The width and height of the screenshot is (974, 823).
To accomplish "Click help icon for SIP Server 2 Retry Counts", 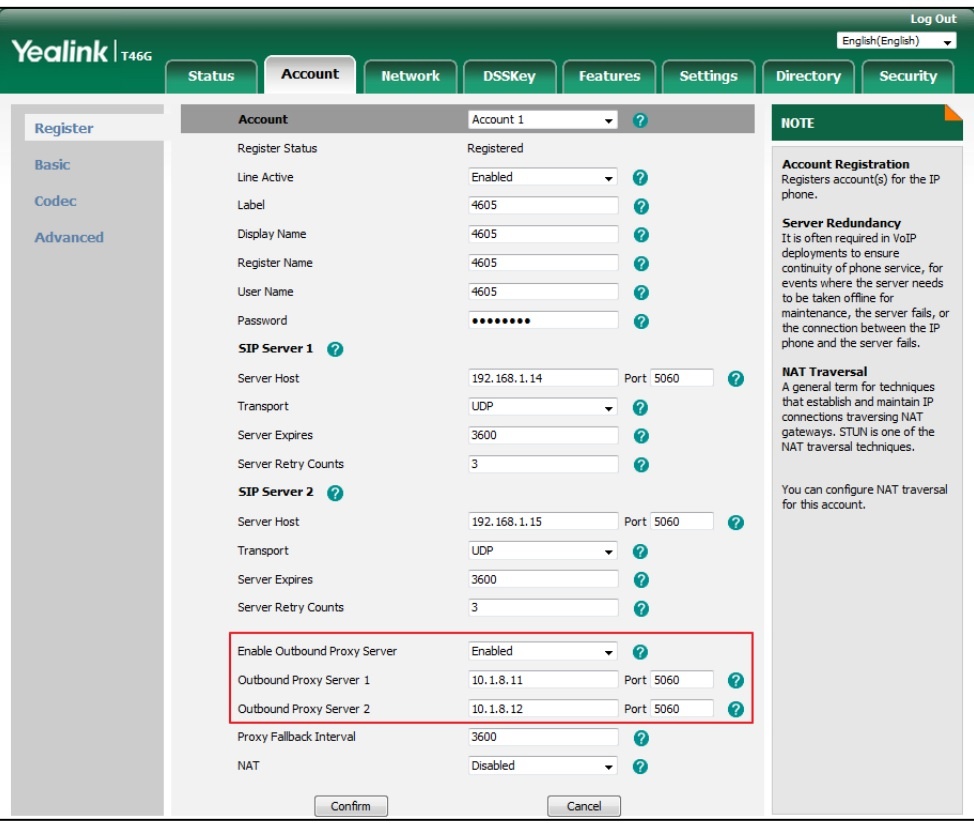I will [x=641, y=609].
